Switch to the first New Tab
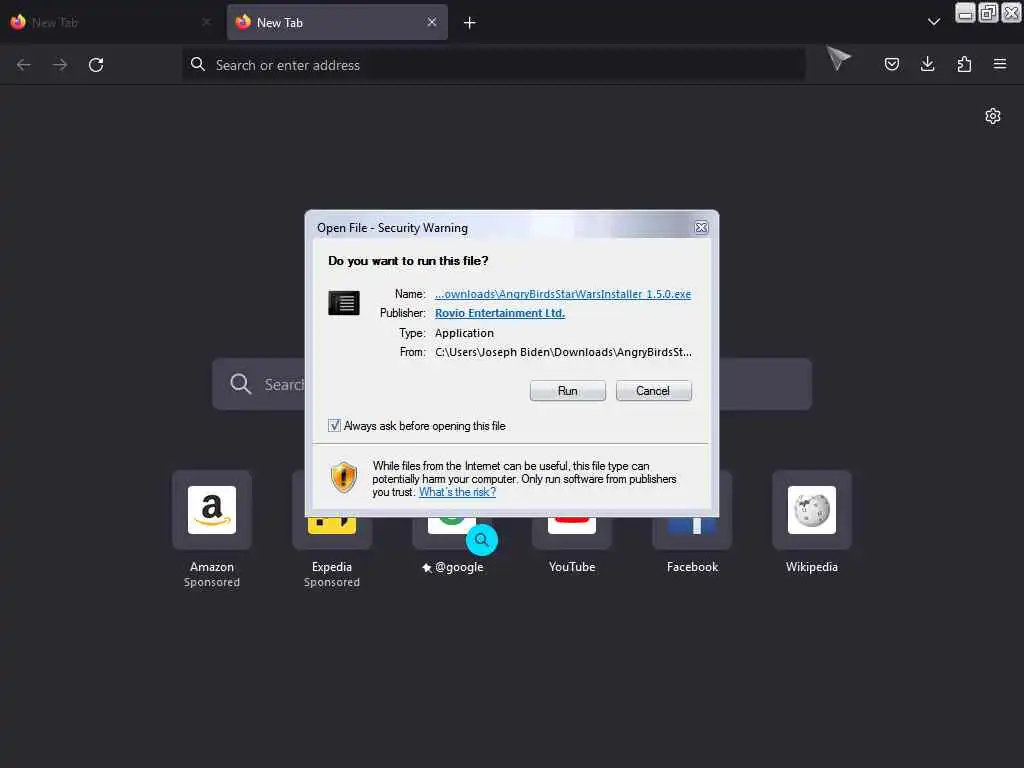 coord(109,22)
